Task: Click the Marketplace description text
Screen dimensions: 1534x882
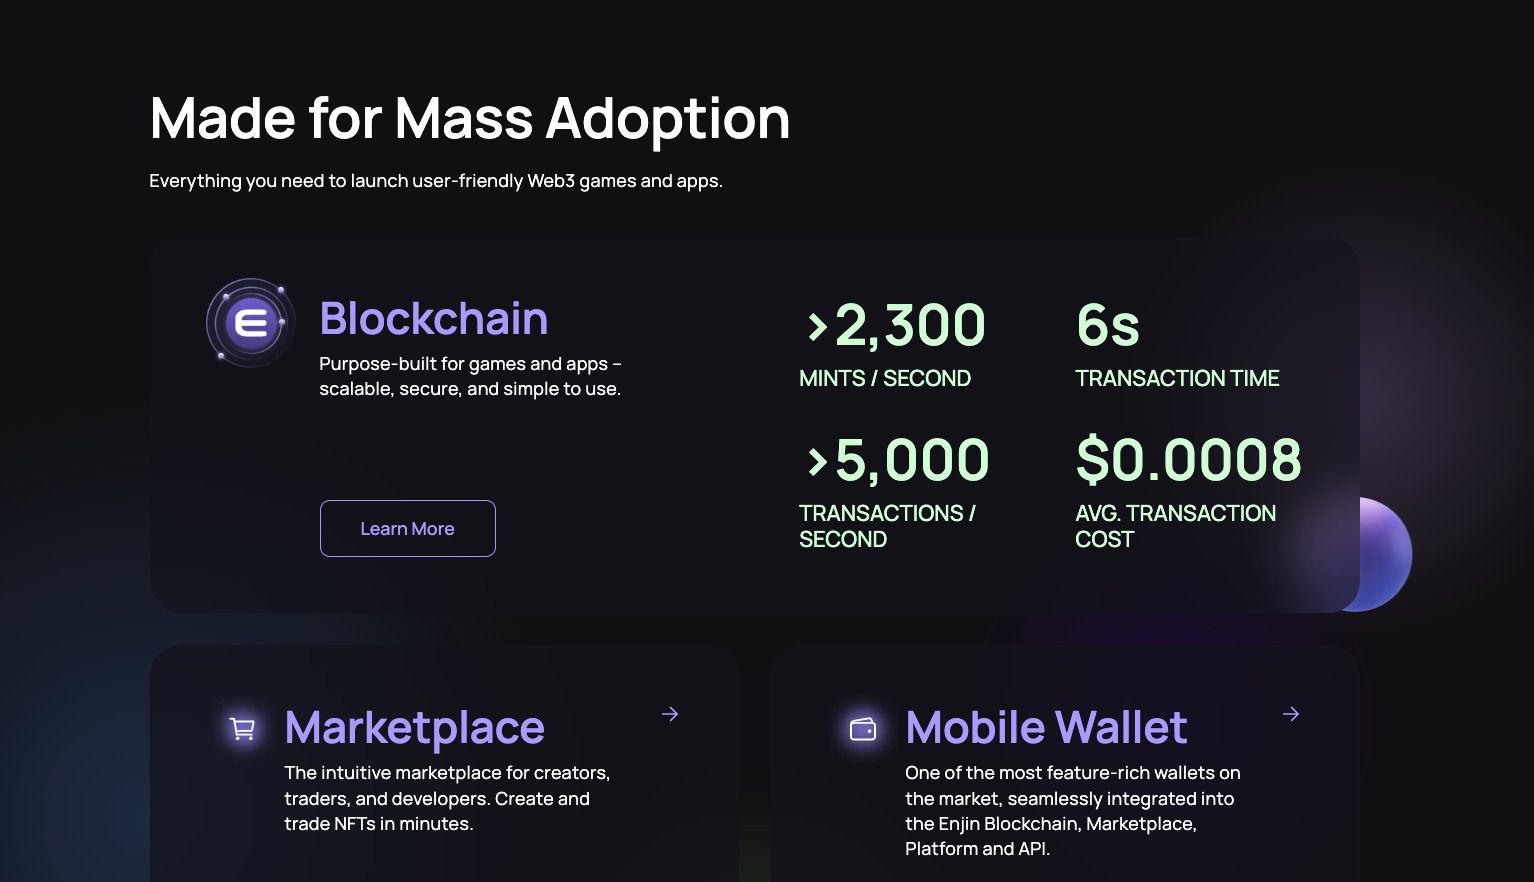Action: pos(447,798)
